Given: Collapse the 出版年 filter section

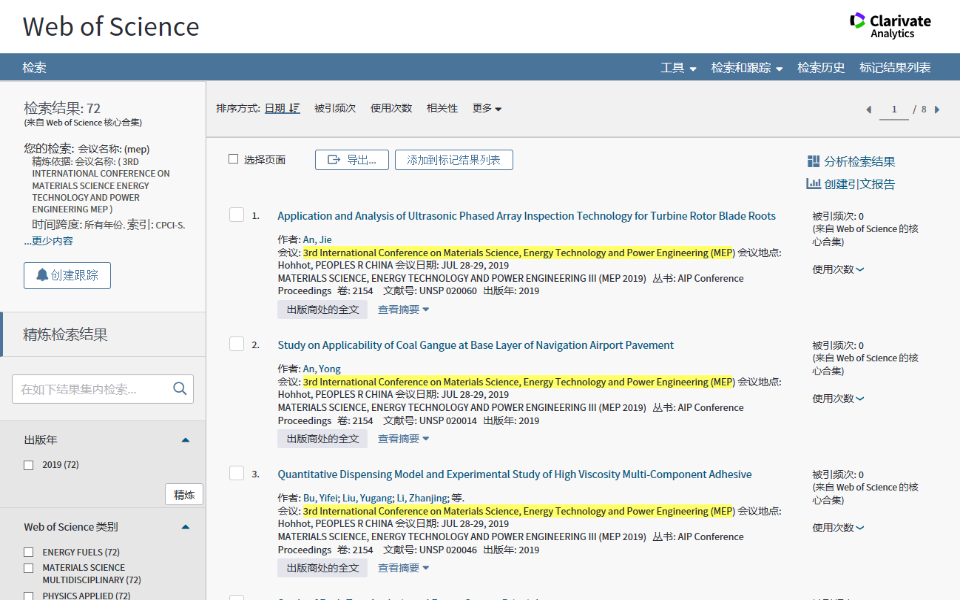Looking at the screenshot, I should tap(186, 440).
